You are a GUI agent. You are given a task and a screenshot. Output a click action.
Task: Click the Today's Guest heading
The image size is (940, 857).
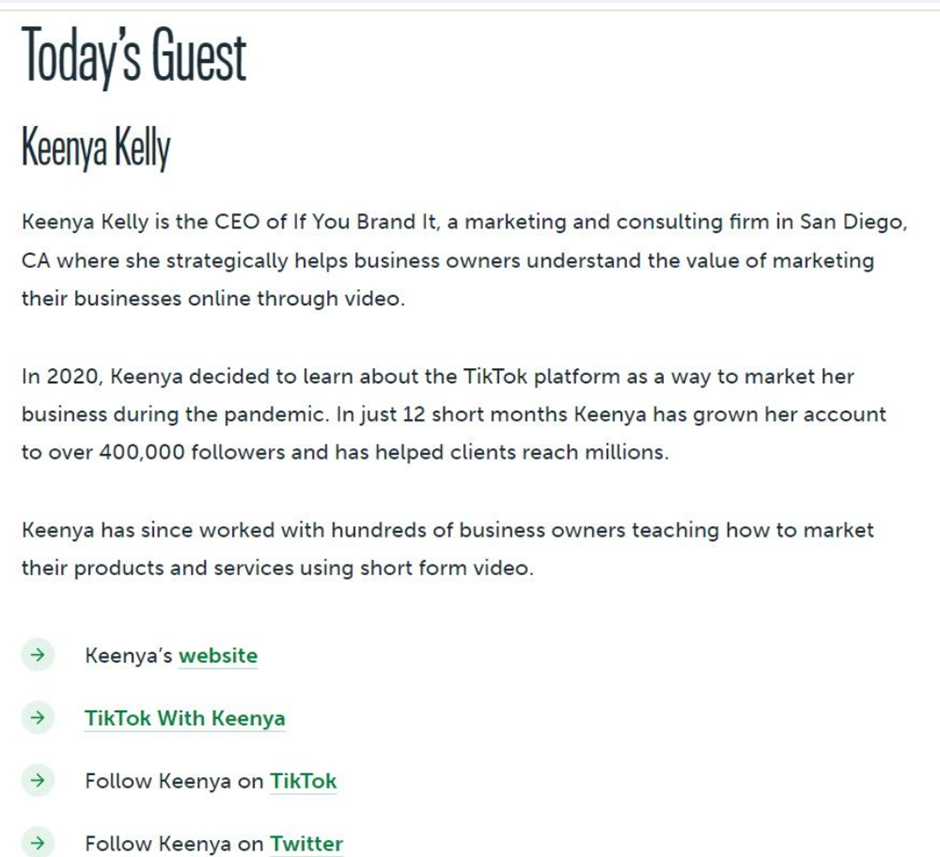[x=134, y=58]
